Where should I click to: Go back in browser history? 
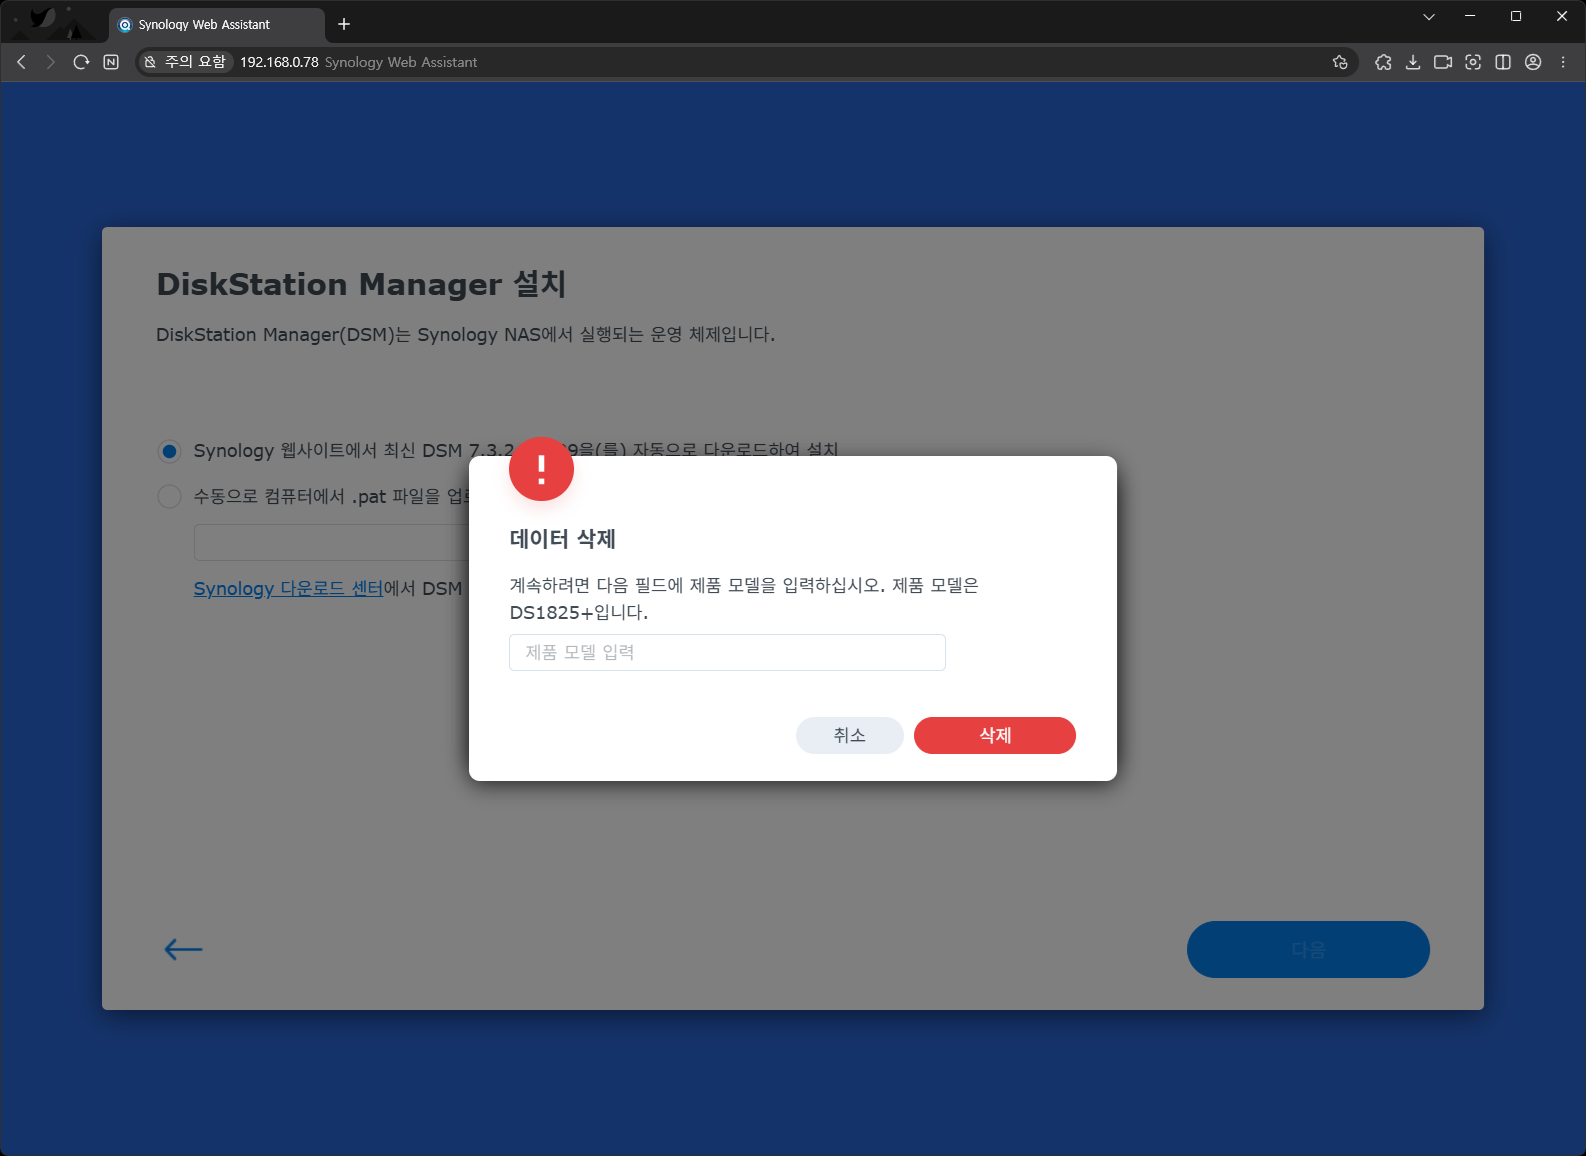pos(21,62)
